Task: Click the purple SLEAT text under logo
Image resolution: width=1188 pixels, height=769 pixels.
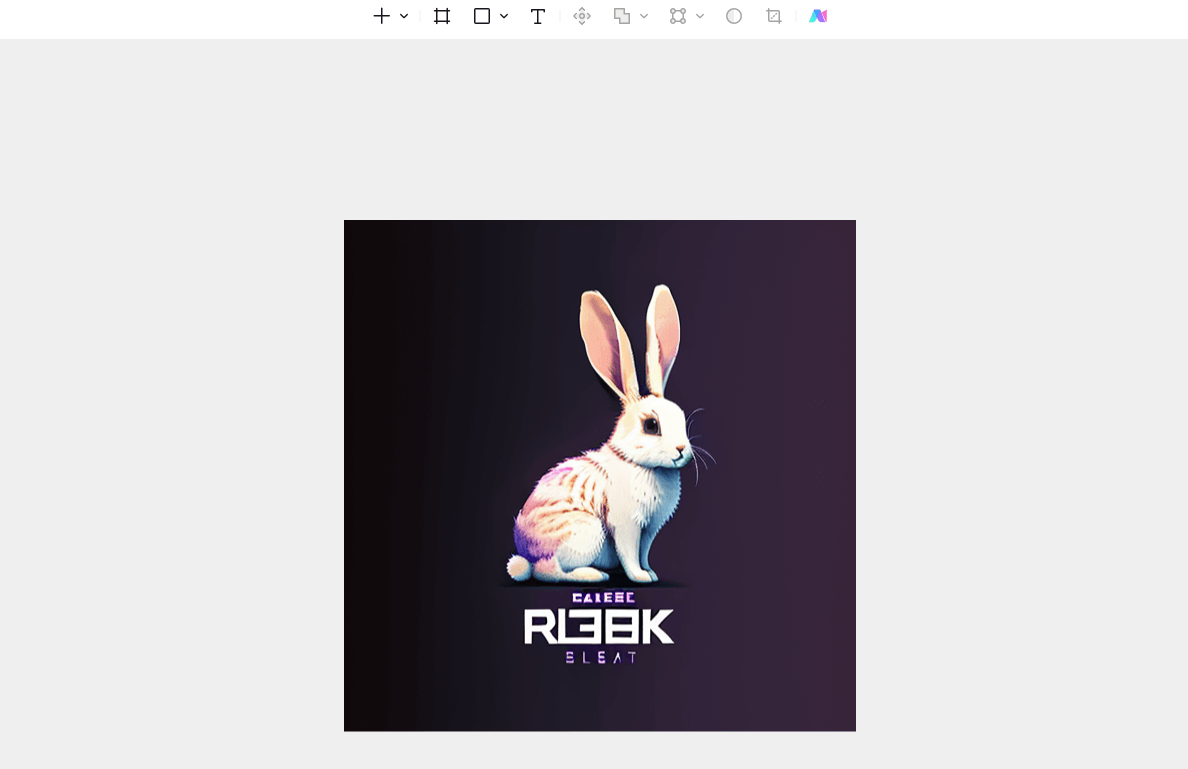Action: [602, 658]
